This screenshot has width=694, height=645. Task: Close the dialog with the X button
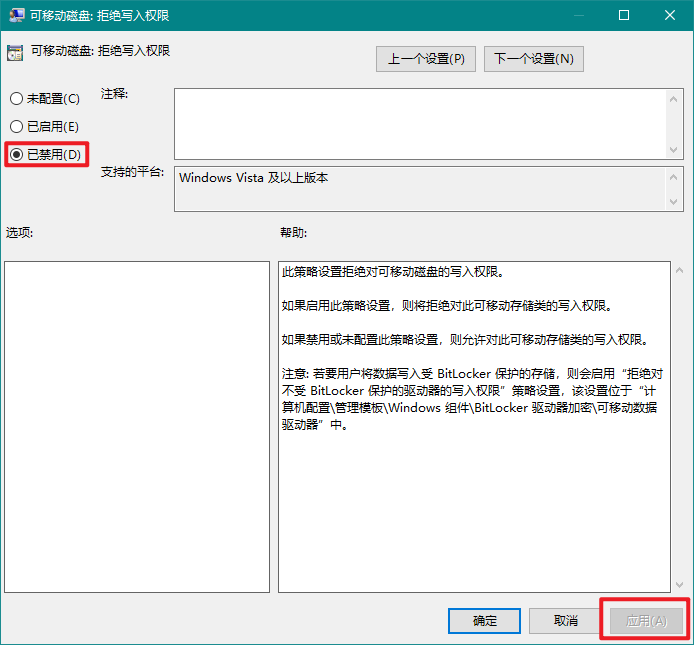670,15
